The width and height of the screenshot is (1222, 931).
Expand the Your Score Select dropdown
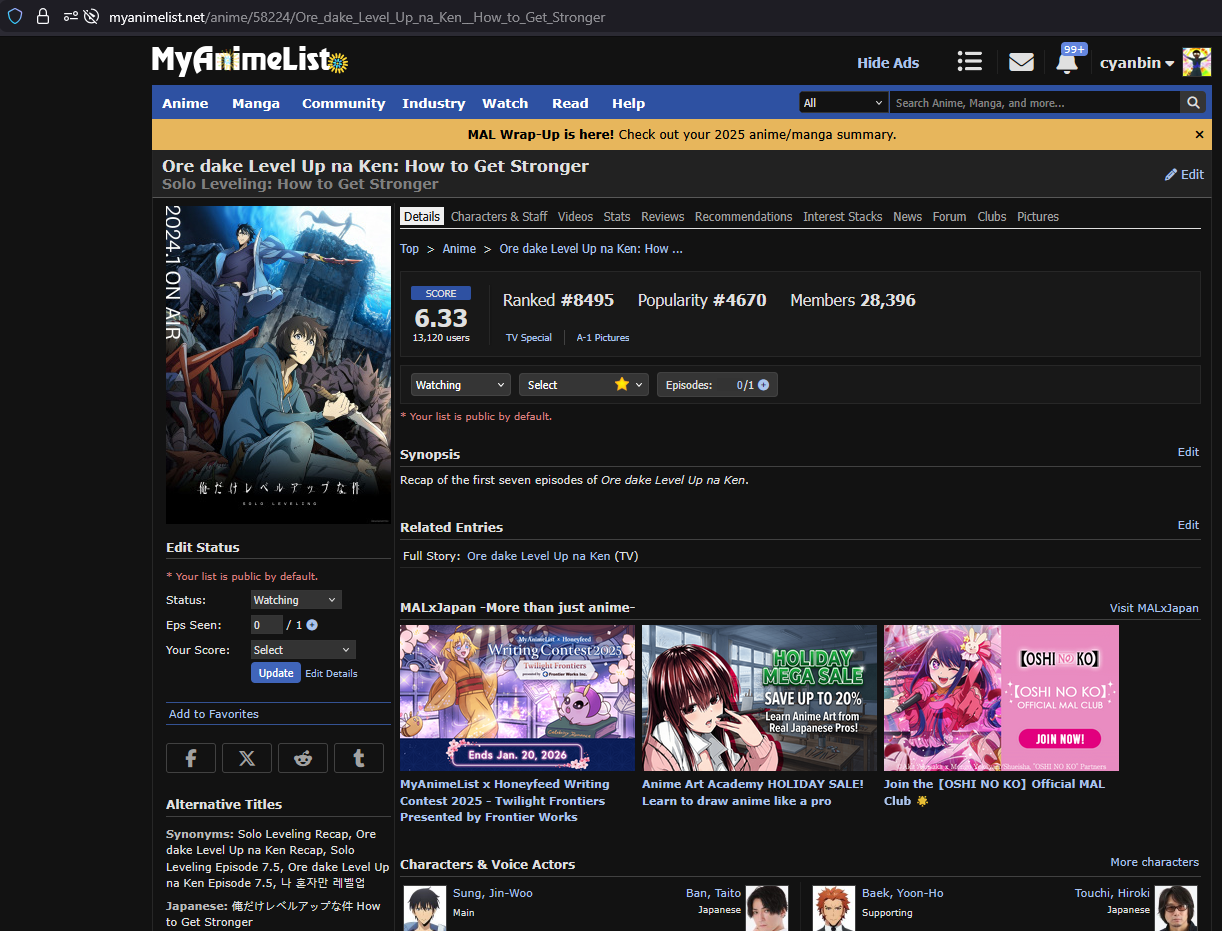click(303, 650)
